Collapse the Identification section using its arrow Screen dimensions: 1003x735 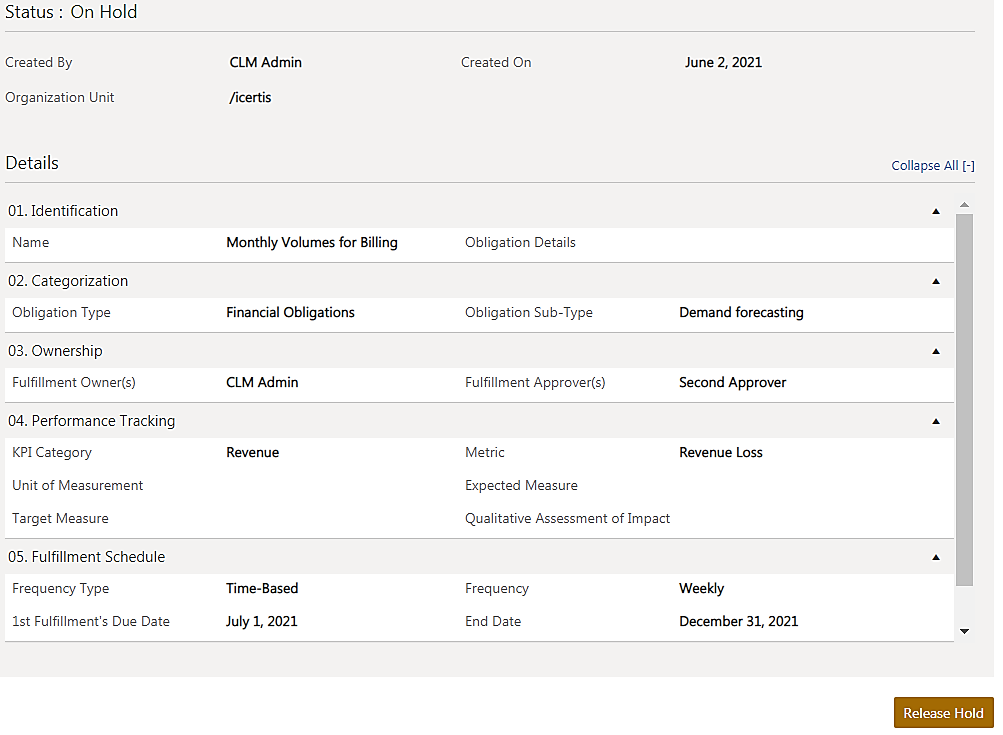936,211
